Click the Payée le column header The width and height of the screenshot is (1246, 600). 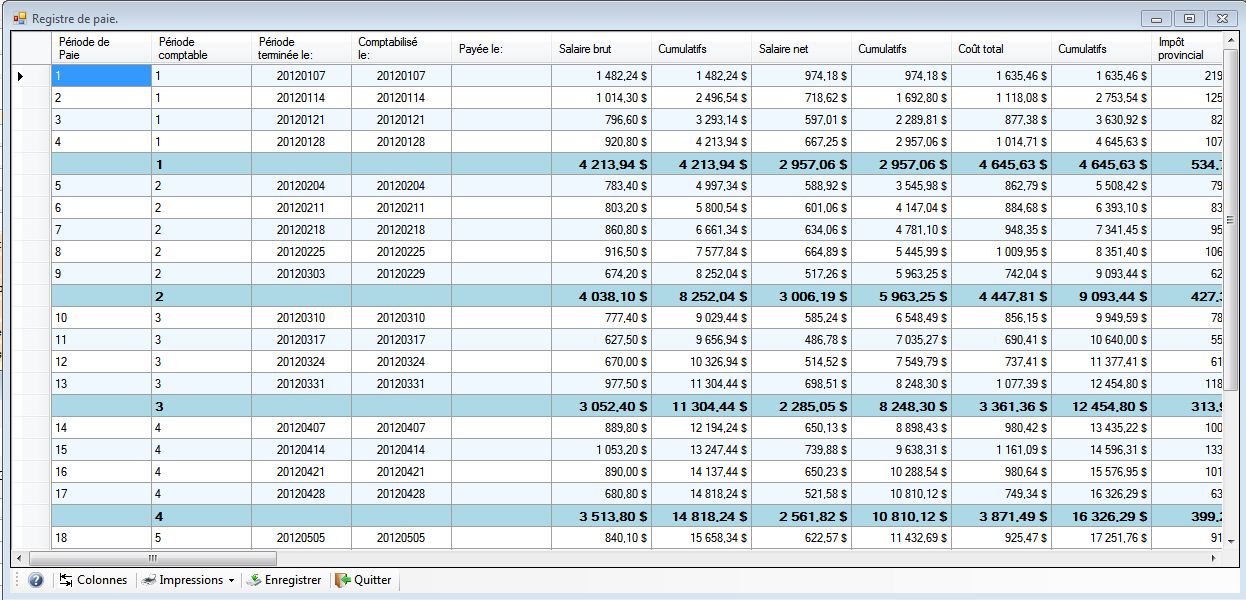point(501,48)
